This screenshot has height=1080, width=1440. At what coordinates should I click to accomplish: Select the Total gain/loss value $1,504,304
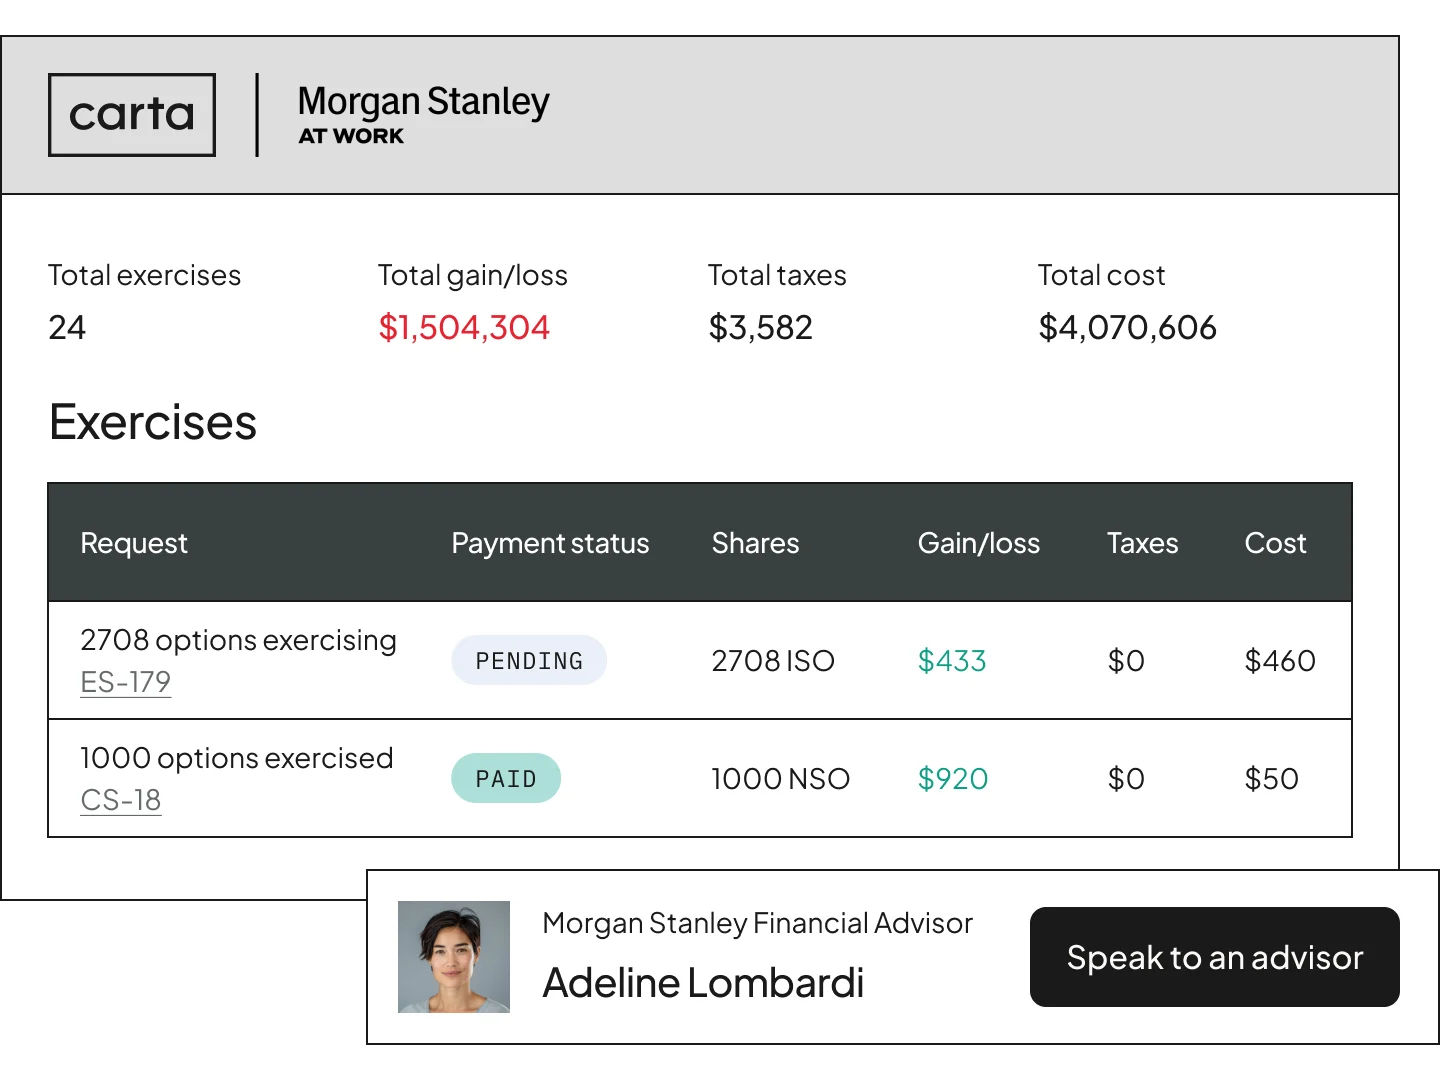(x=464, y=327)
